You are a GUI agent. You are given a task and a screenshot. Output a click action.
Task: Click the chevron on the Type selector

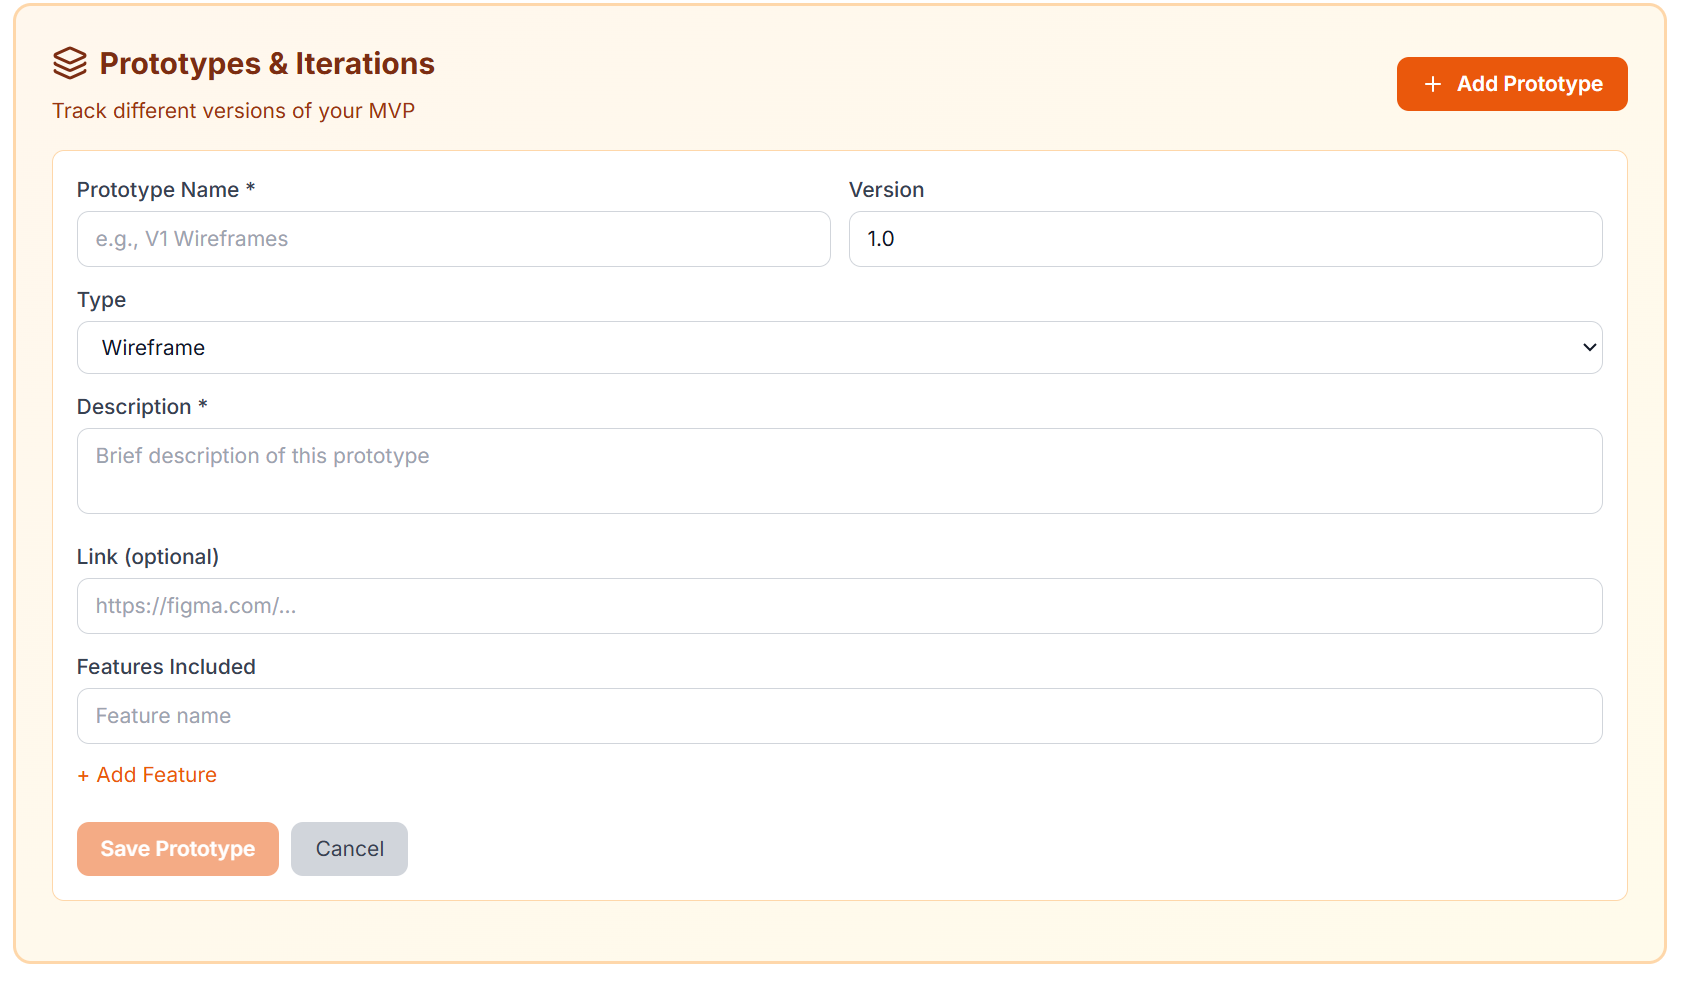[x=1588, y=347]
